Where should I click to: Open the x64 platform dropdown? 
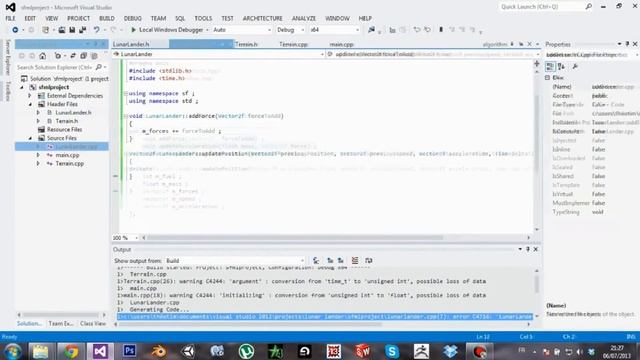[335, 30]
